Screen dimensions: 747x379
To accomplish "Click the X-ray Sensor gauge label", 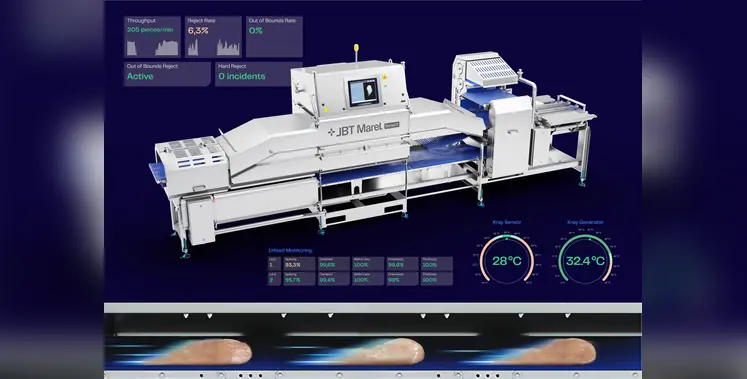I will tap(506, 222).
